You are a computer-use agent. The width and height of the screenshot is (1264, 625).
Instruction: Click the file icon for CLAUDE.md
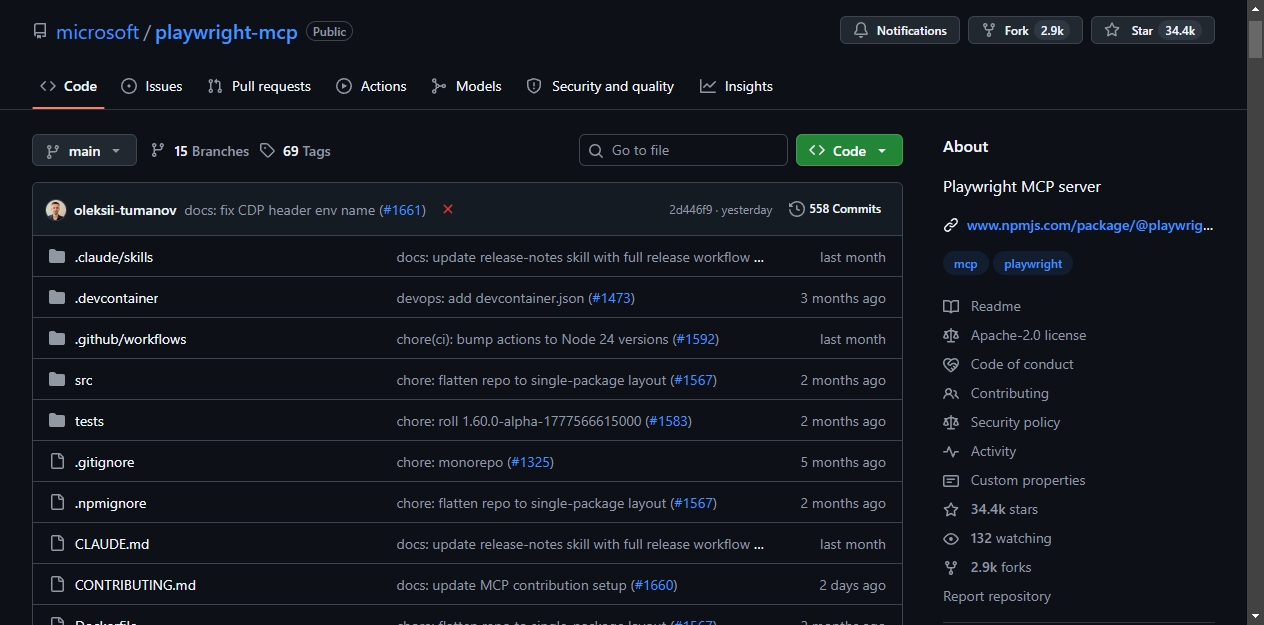(57, 544)
